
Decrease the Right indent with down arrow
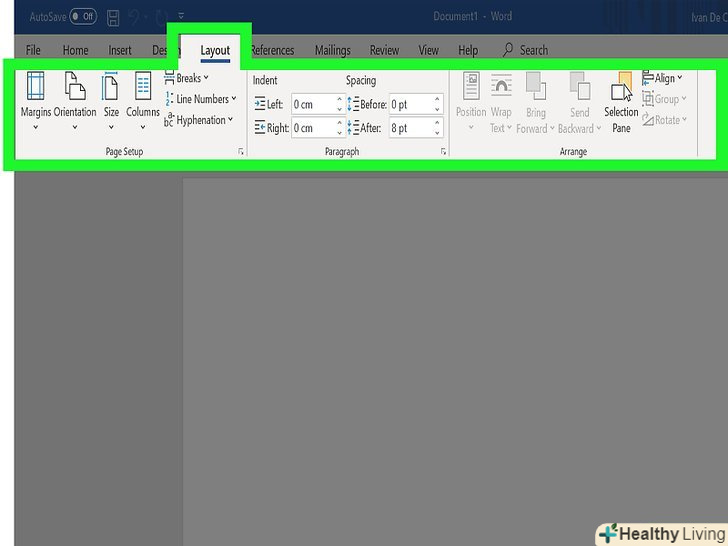pos(340,133)
